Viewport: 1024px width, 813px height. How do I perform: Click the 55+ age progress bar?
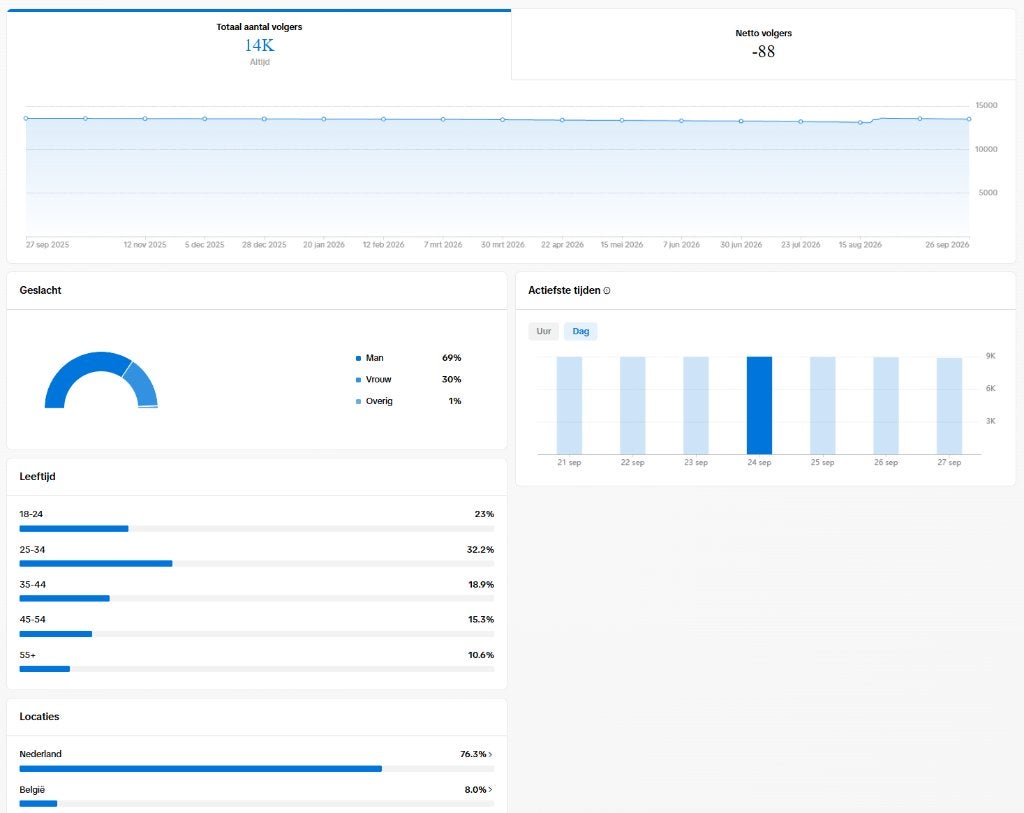click(x=257, y=669)
